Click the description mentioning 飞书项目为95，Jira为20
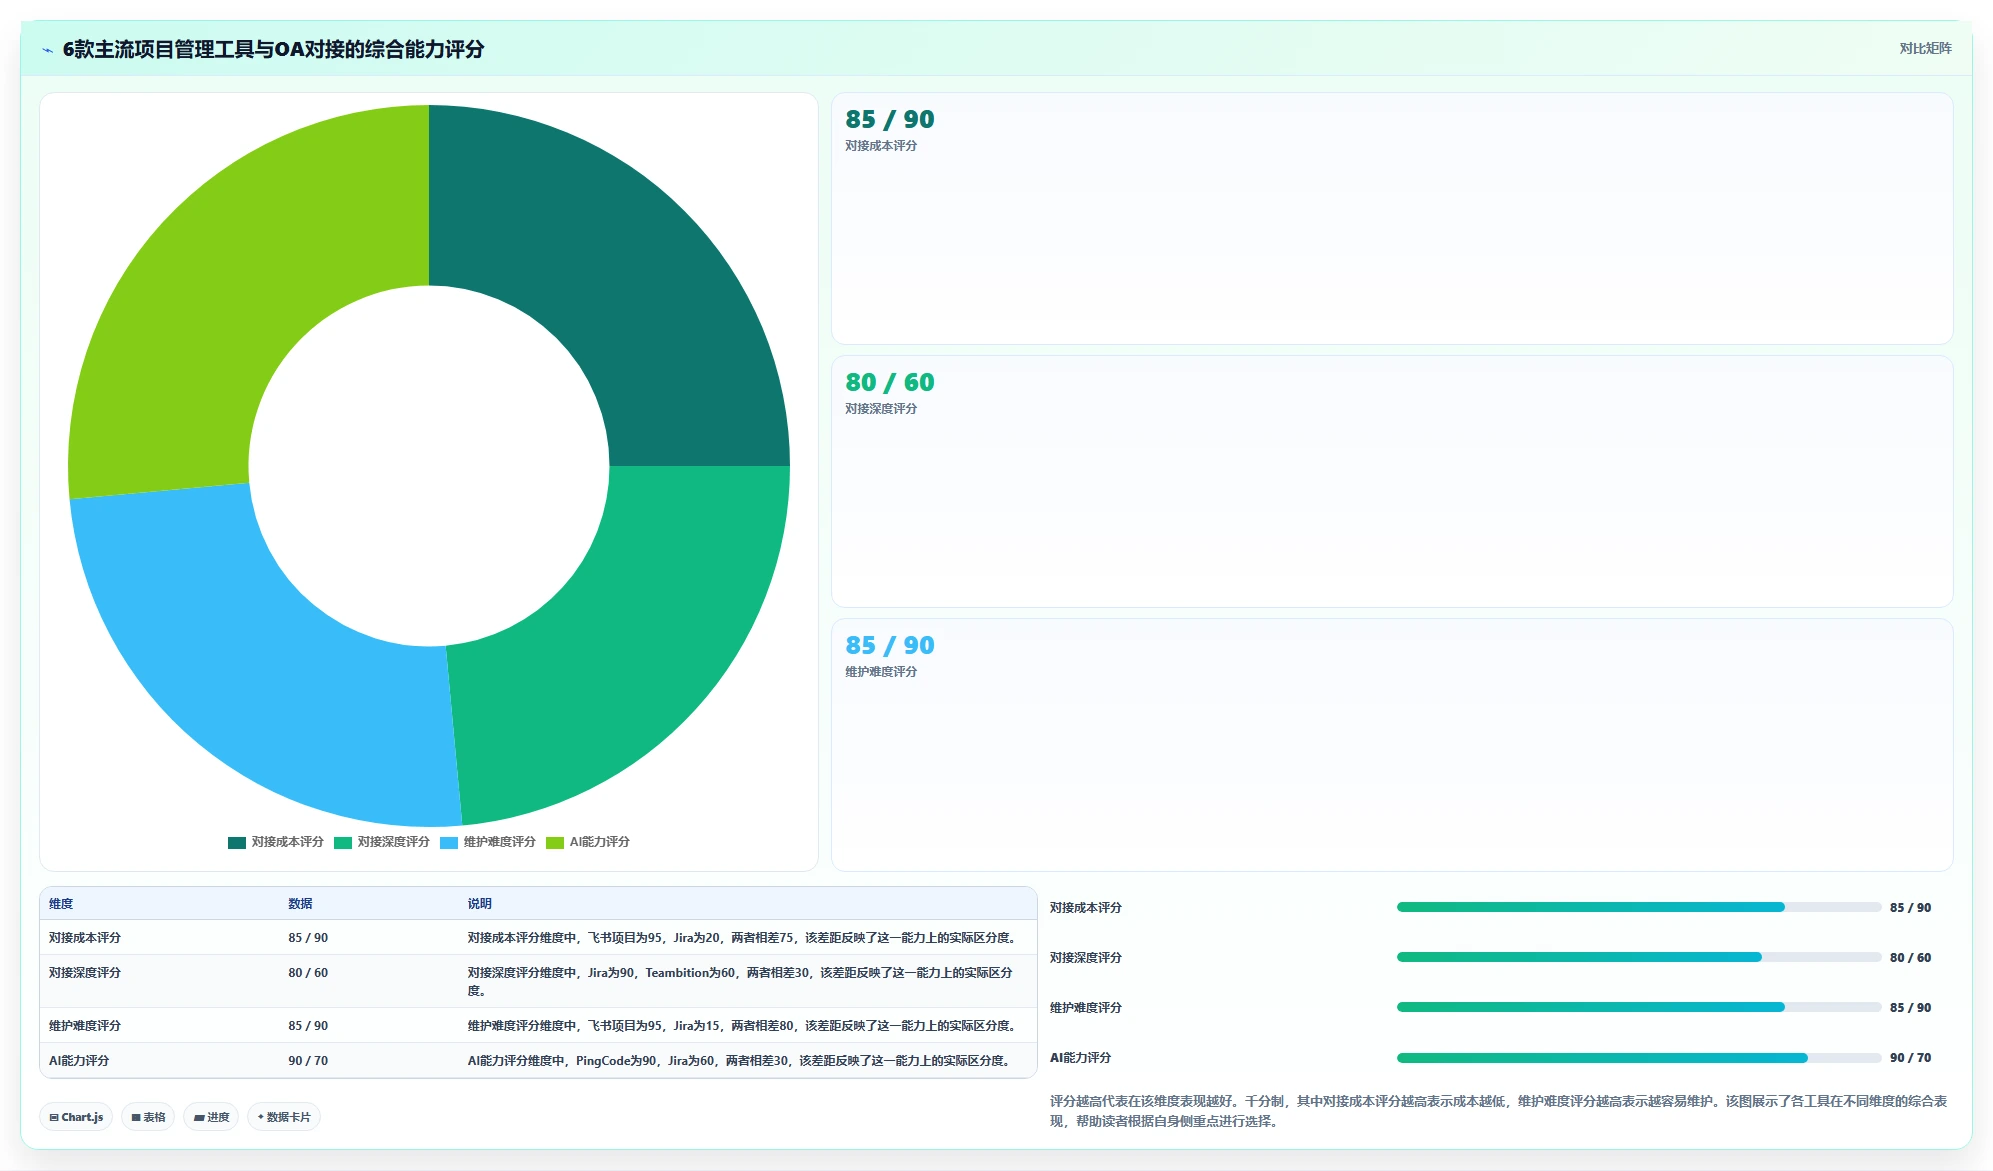The image size is (1993, 1171). coord(744,938)
